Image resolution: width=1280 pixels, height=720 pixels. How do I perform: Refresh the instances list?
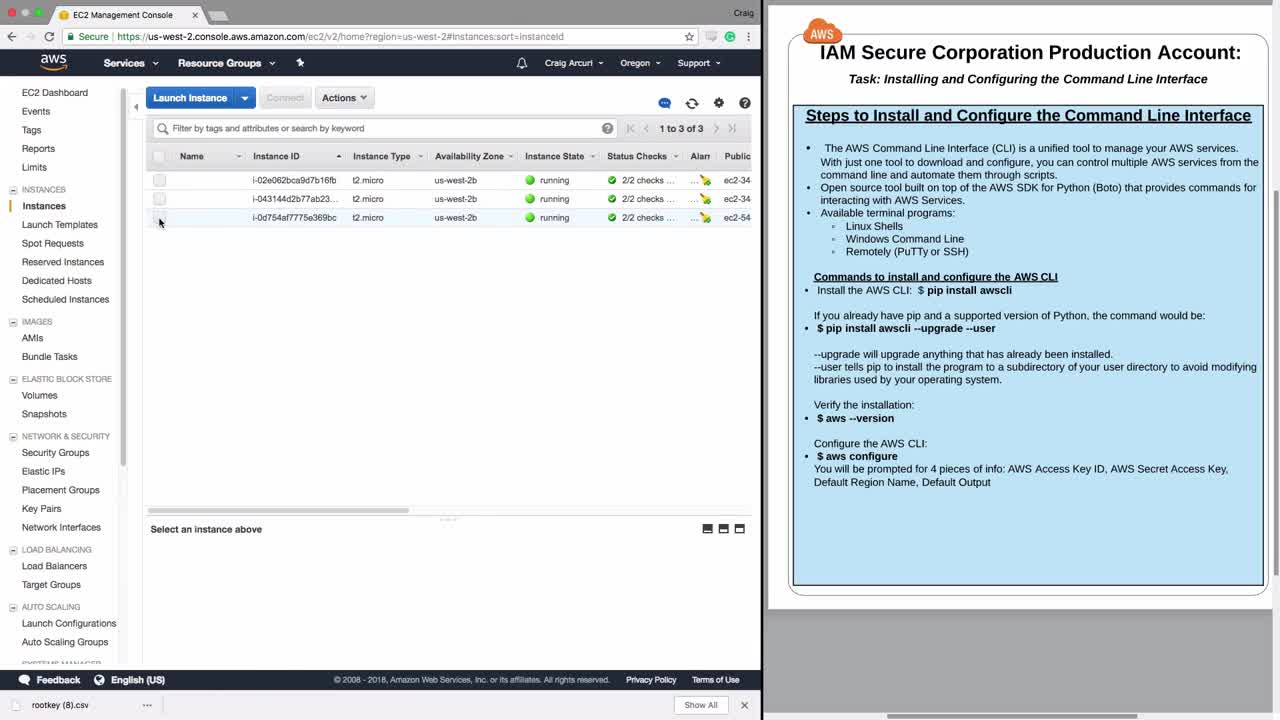(692, 103)
